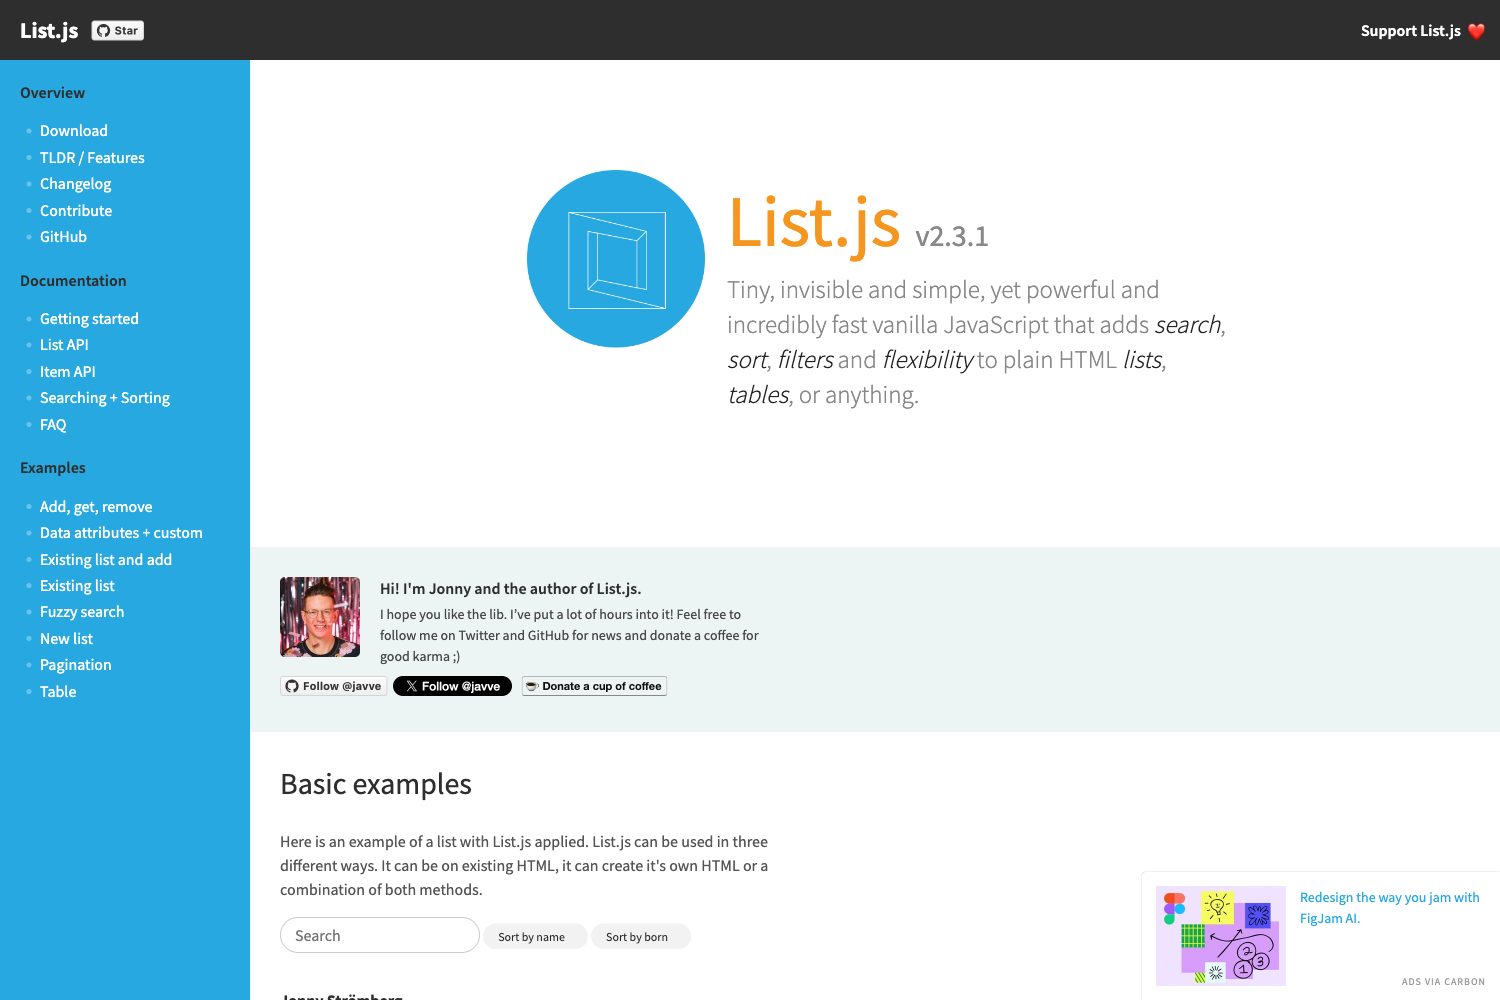Click the FigJam ad illustration thumbnail
1500x1000 pixels.
click(x=1221, y=934)
